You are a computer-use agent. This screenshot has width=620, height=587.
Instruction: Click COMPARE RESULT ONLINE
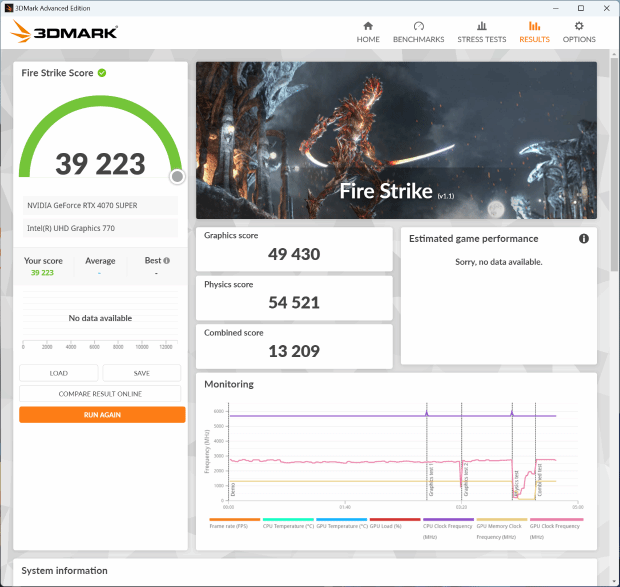tap(100, 394)
